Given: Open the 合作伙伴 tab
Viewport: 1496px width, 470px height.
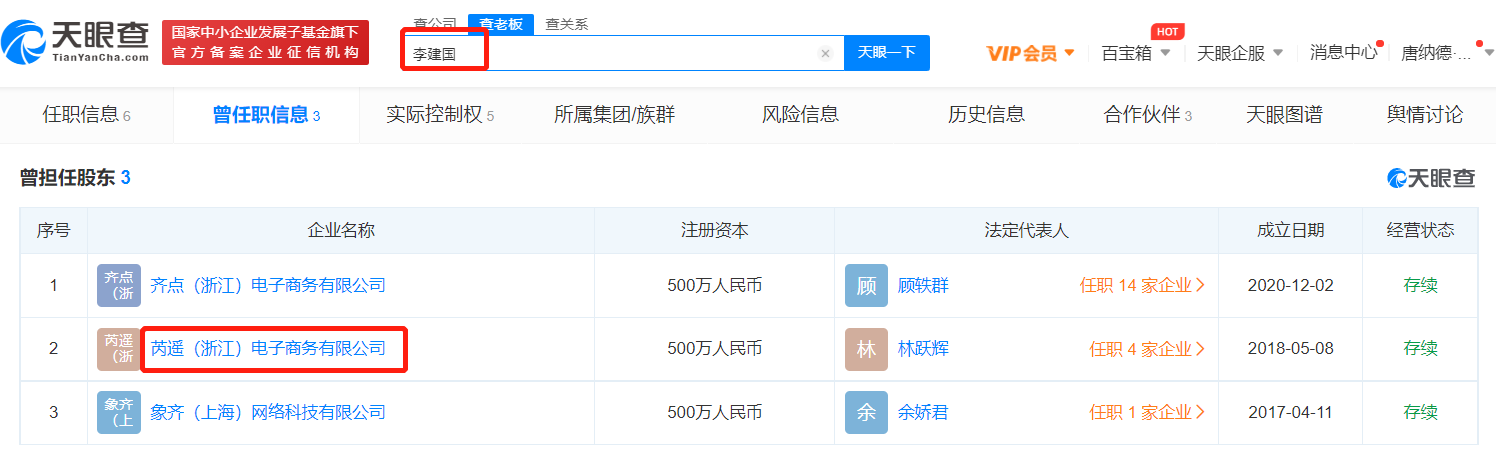Looking at the screenshot, I should click(1148, 115).
